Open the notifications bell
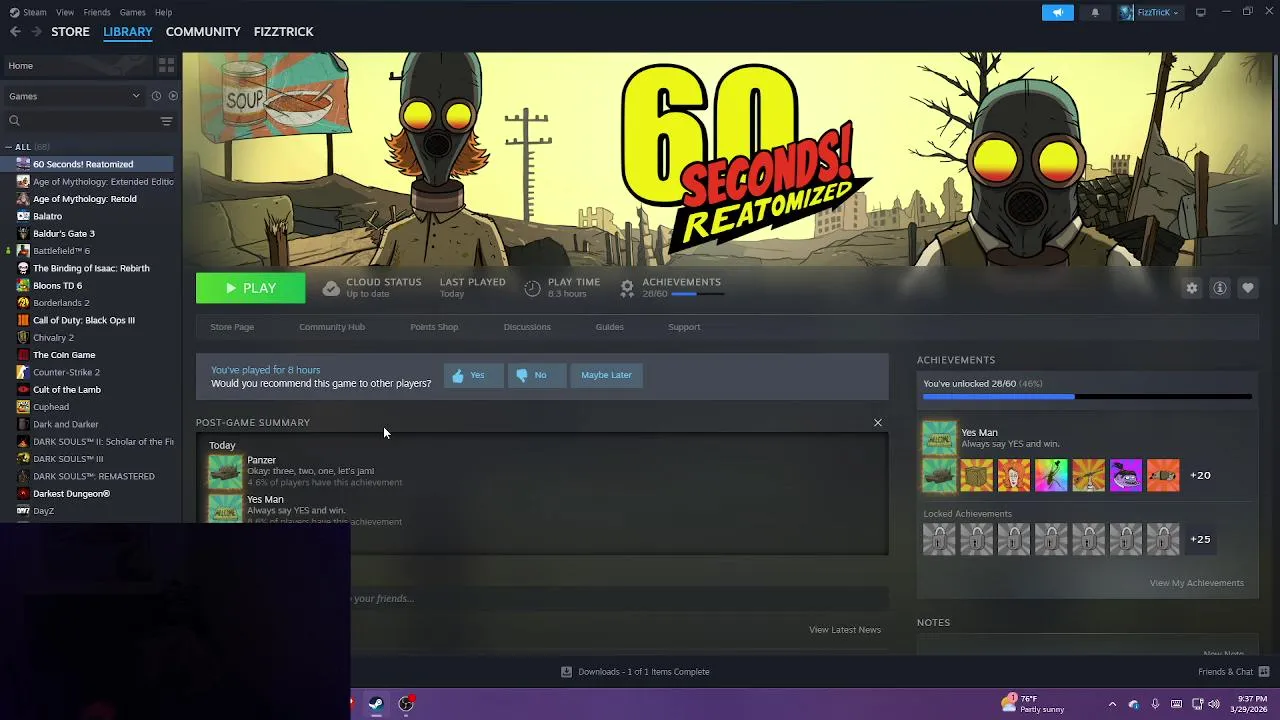This screenshot has width=1280, height=720. pos(1095,12)
